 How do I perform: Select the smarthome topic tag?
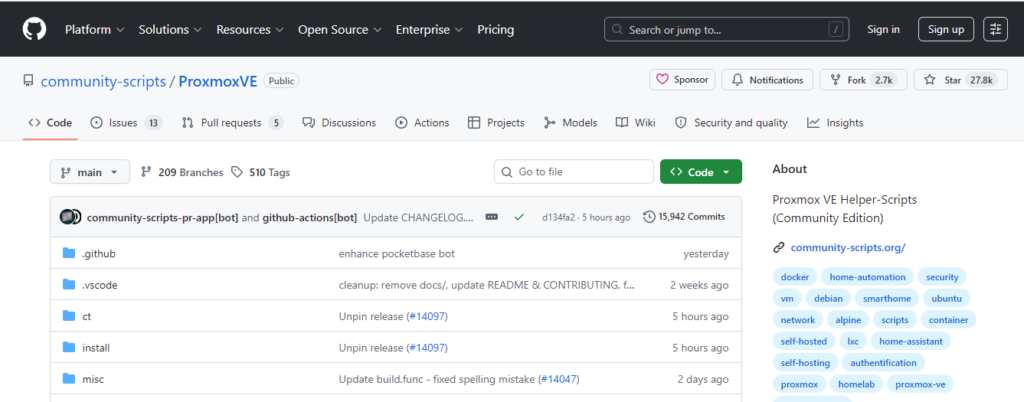pos(886,298)
